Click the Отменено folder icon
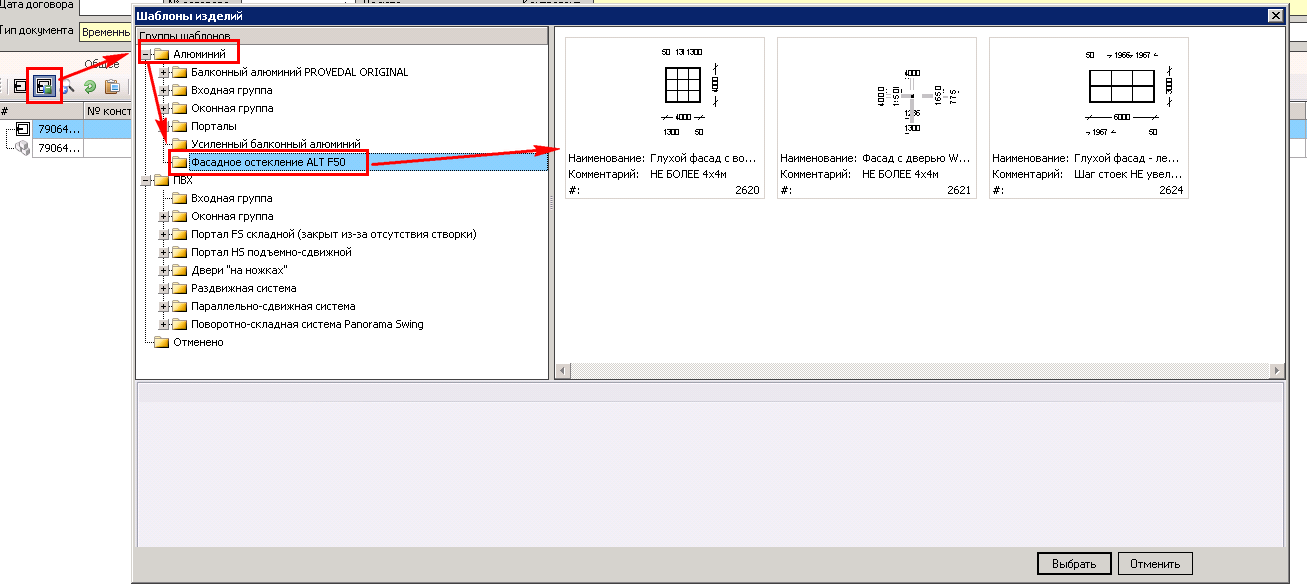1307x587 pixels. [161, 342]
